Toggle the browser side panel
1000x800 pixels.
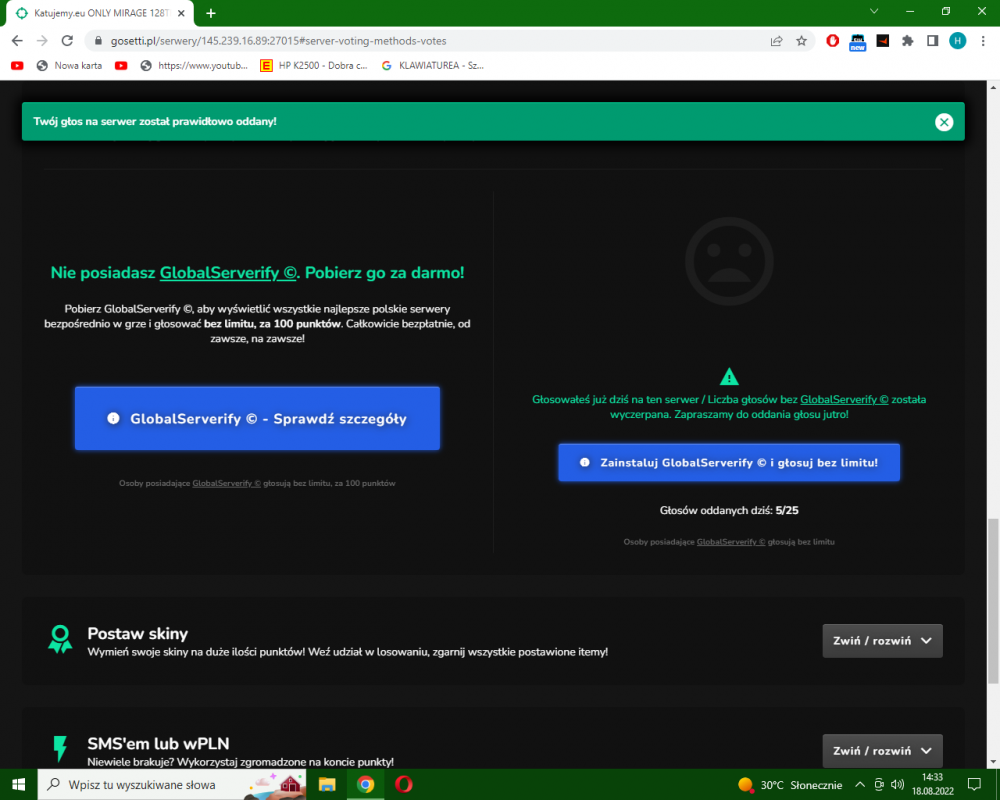(932, 41)
